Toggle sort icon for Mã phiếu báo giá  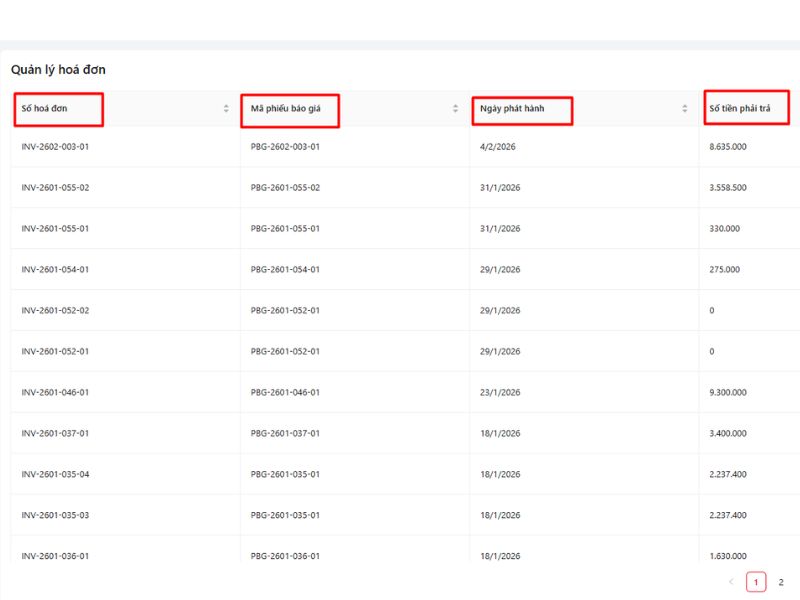click(x=456, y=108)
